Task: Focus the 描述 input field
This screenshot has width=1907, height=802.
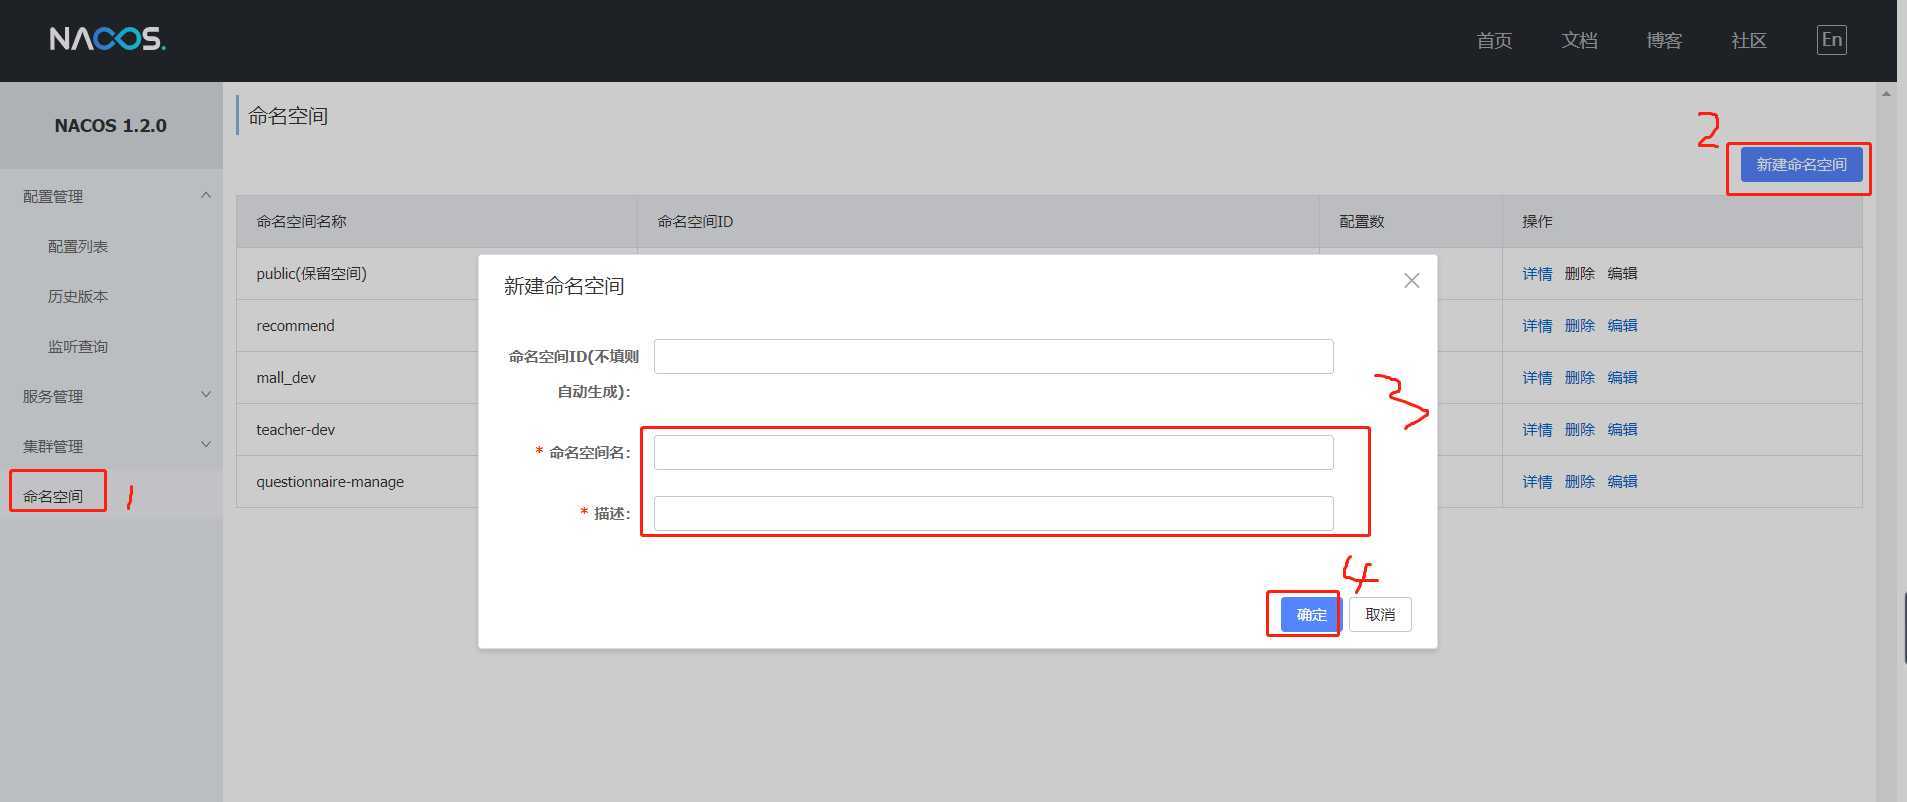Action: point(993,513)
